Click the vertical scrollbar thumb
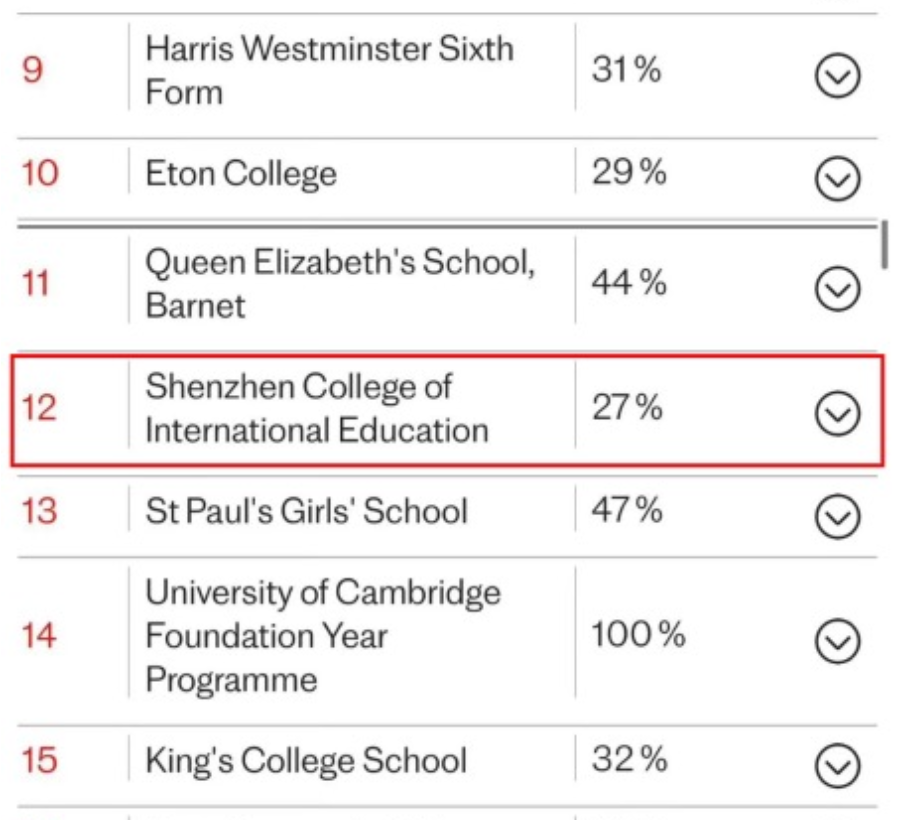Screen dimensions: 916x820 884,244
